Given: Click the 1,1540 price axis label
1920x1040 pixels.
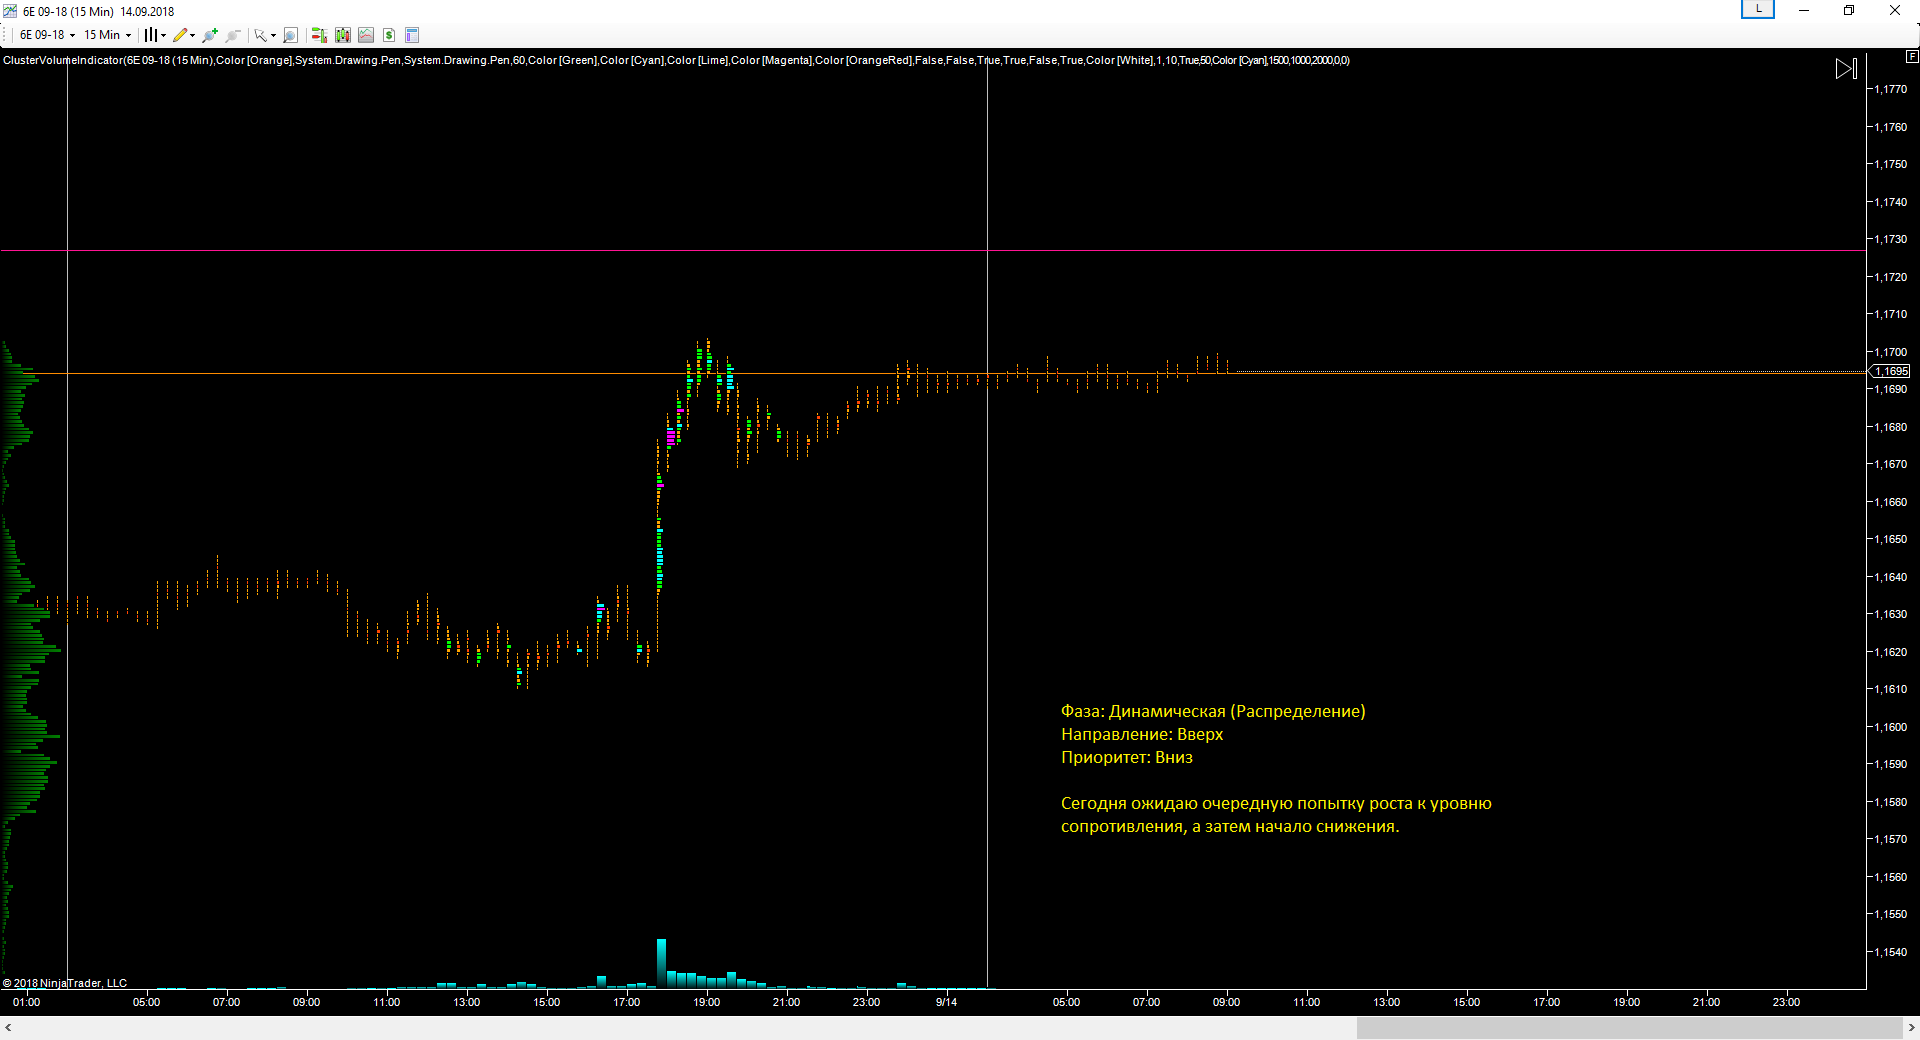Looking at the screenshot, I should 1890,952.
